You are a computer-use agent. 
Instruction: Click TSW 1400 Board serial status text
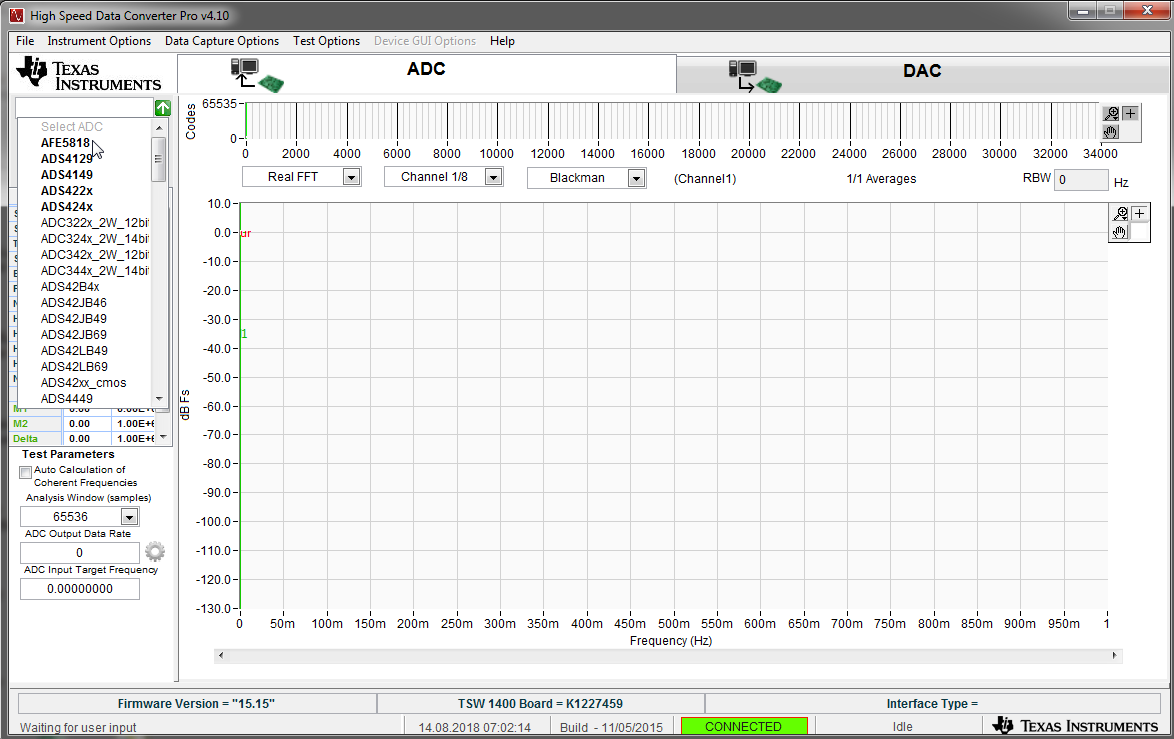click(x=541, y=704)
